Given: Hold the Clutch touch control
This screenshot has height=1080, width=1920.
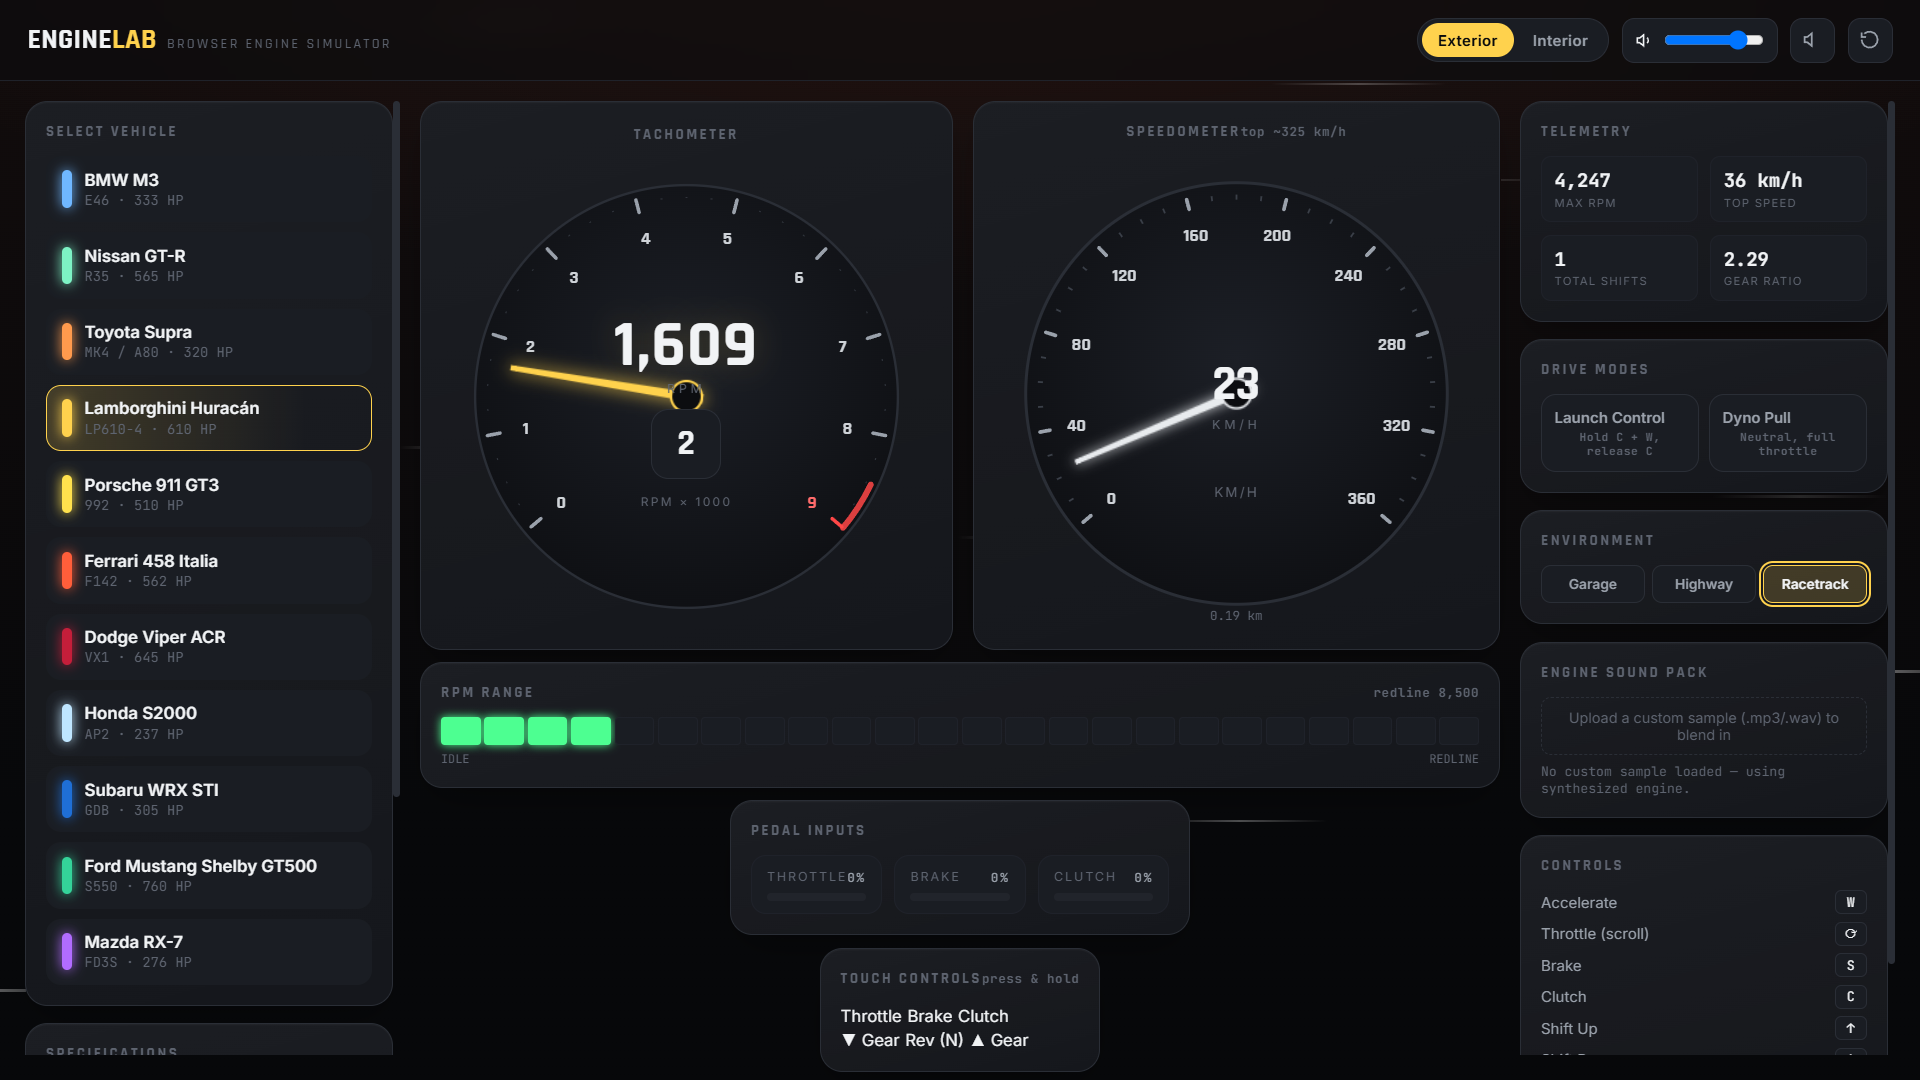Looking at the screenshot, I should [x=983, y=1016].
